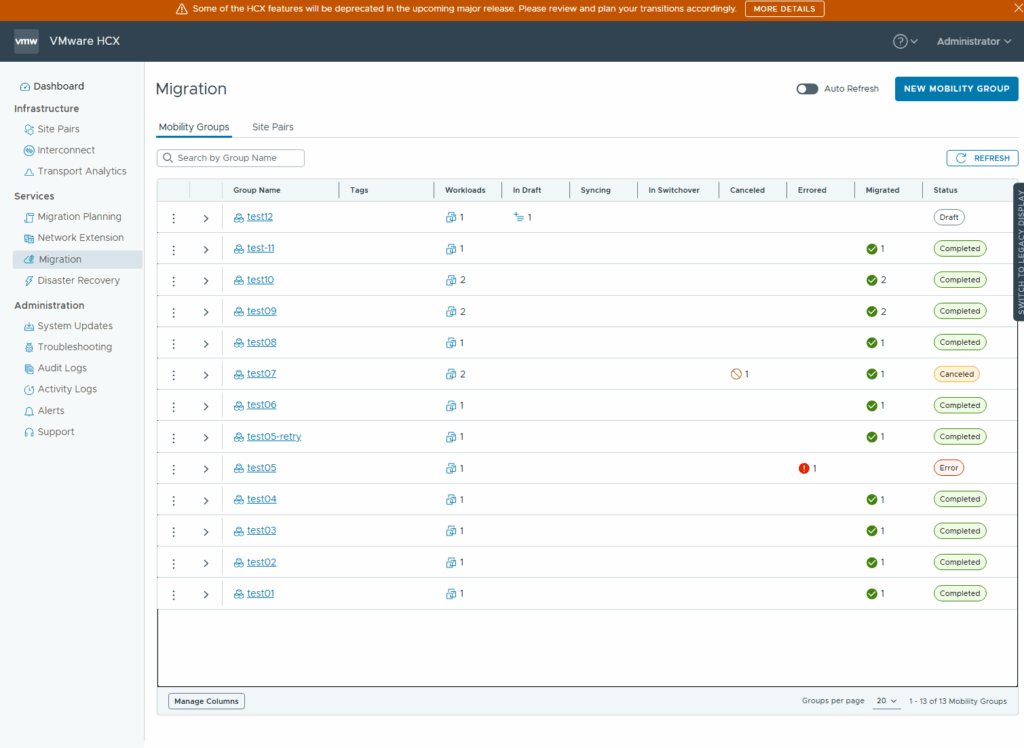Open the Groups per page dropdown

[887, 701]
